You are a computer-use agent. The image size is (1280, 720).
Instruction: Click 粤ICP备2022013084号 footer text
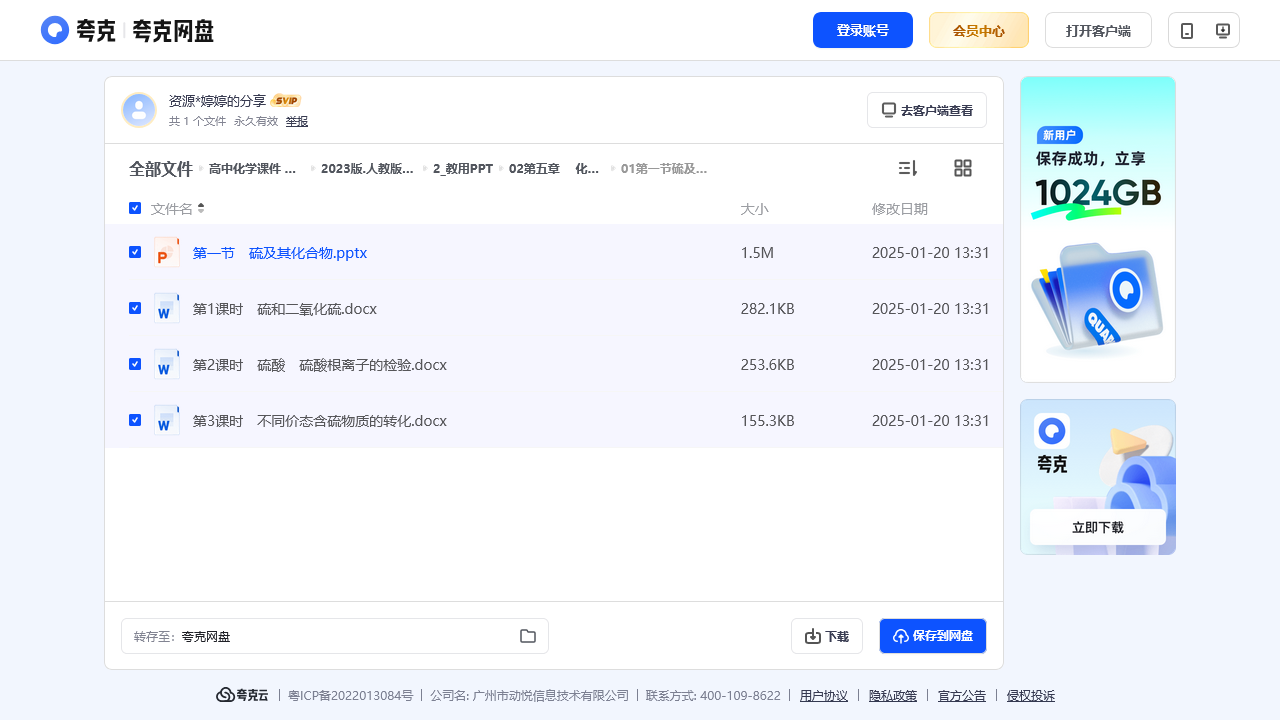(x=351, y=696)
